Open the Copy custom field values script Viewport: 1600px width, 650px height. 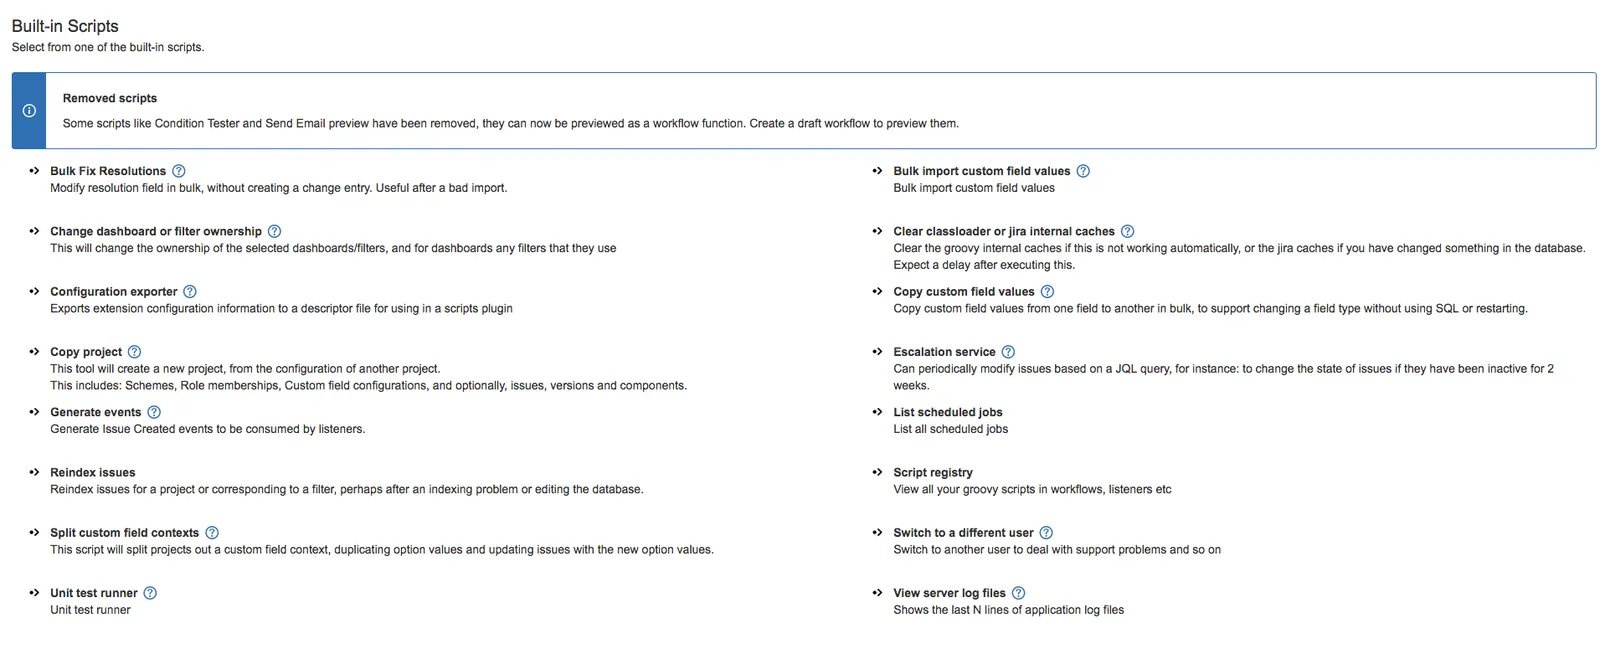[x=964, y=292]
